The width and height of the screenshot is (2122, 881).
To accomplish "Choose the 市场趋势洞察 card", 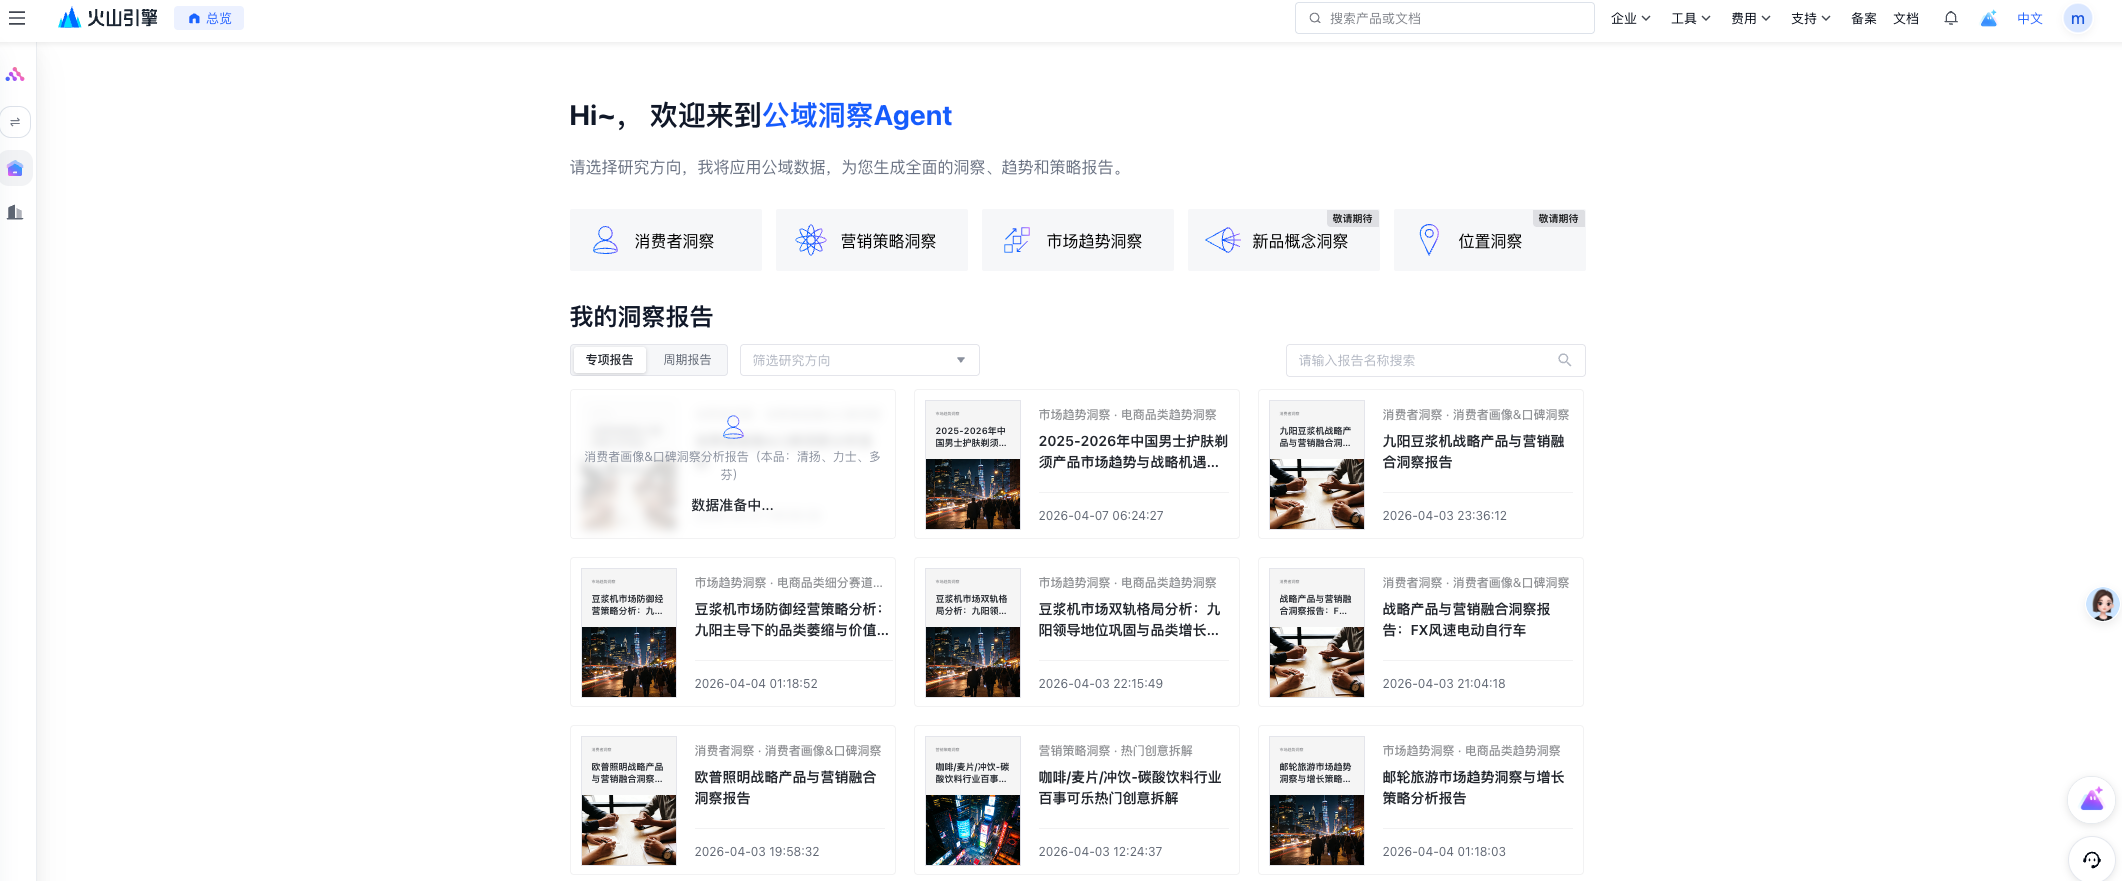I will pos(1077,241).
